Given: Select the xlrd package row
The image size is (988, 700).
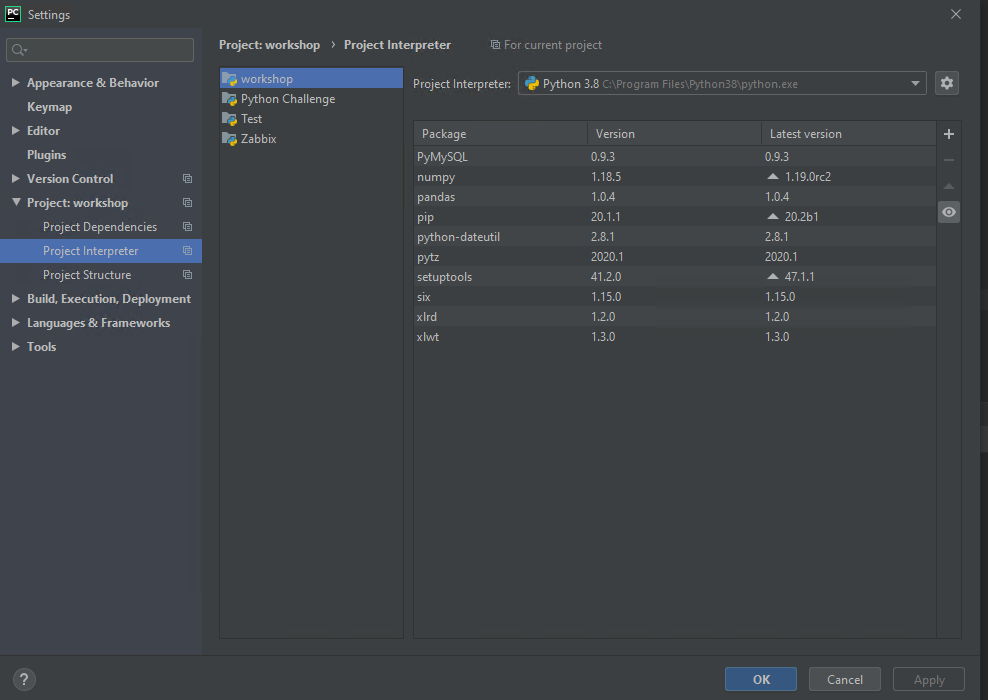Looking at the screenshot, I should point(674,317).
